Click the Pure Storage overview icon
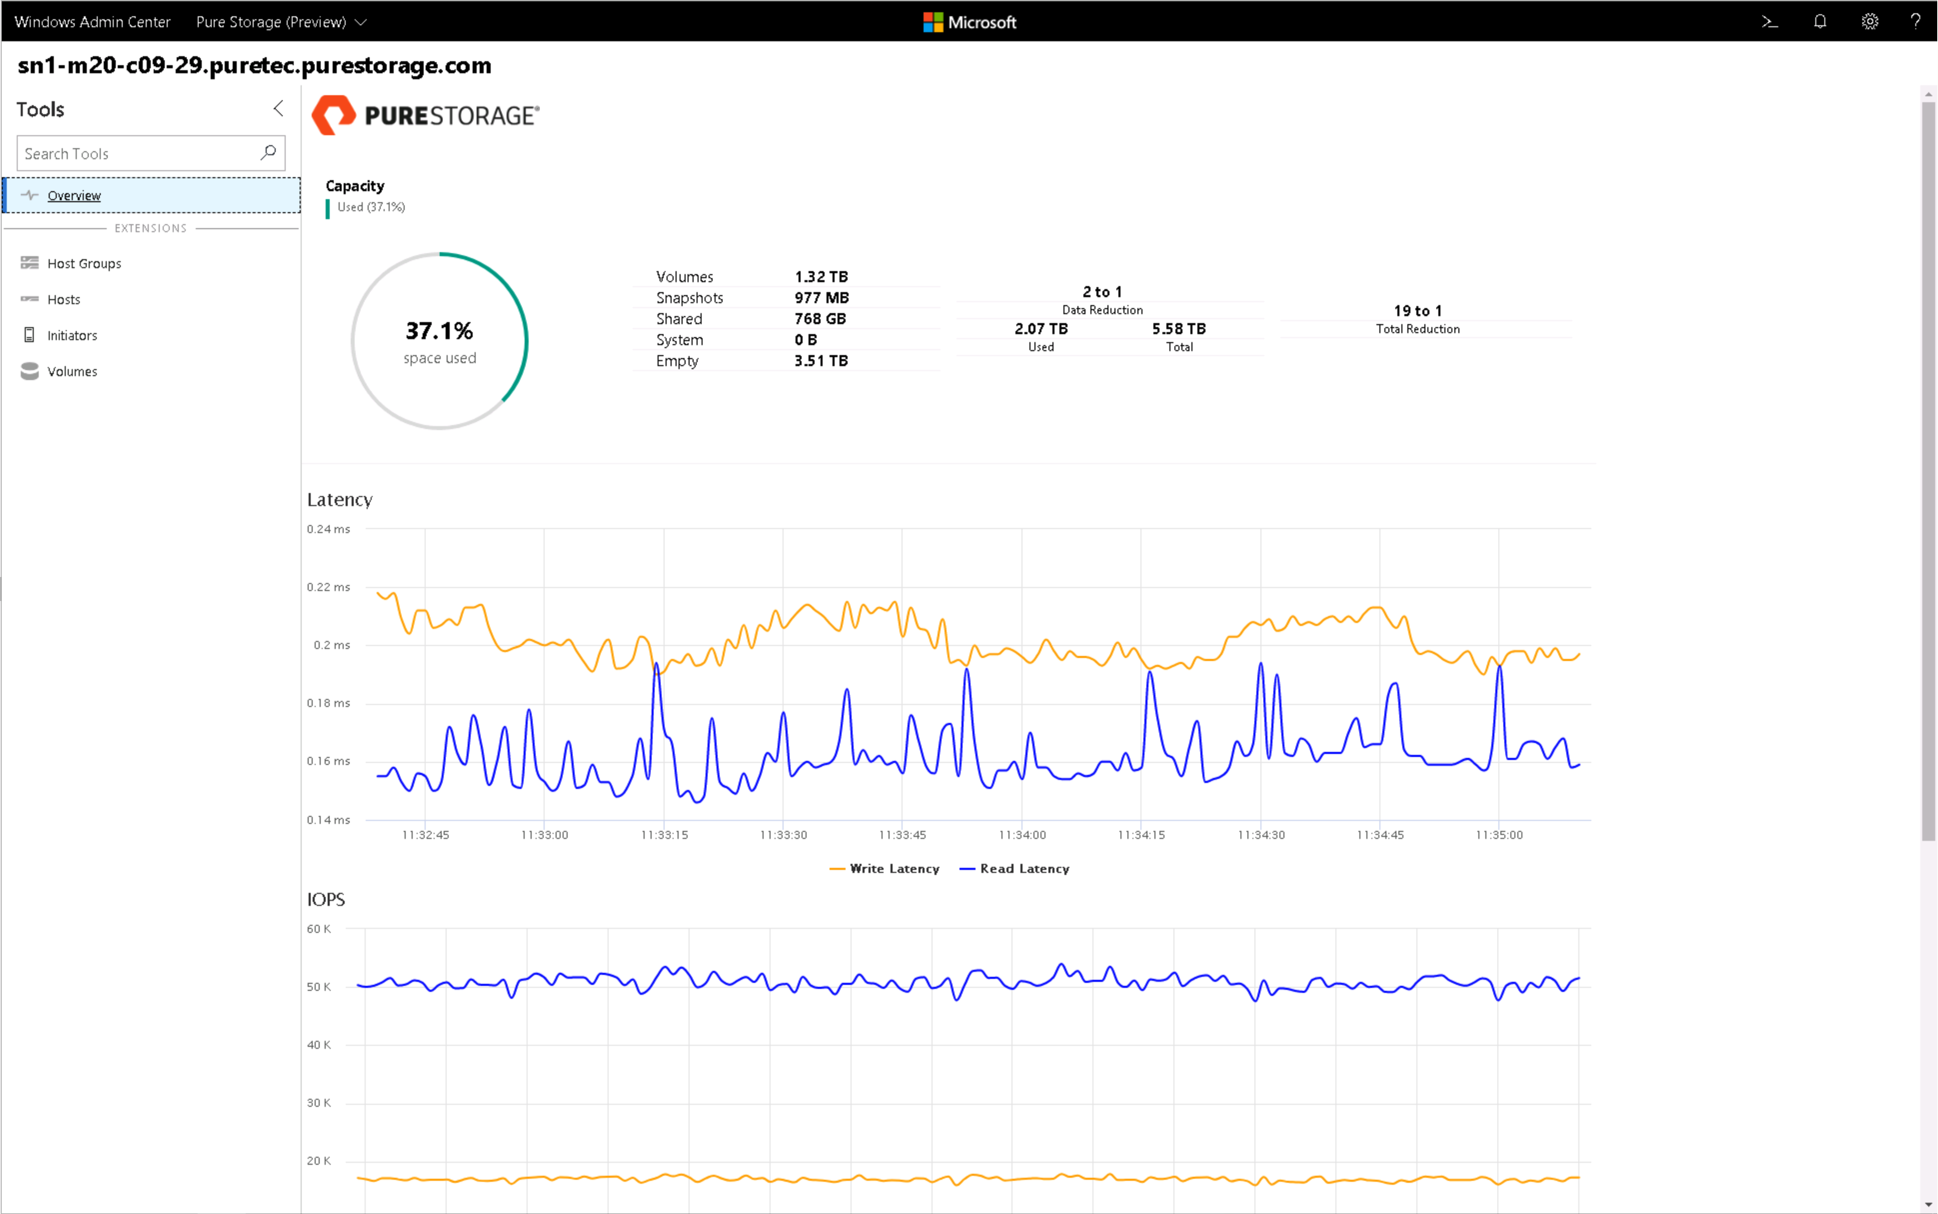This screenshot has height=1214, width=1938. pos(29,194)
